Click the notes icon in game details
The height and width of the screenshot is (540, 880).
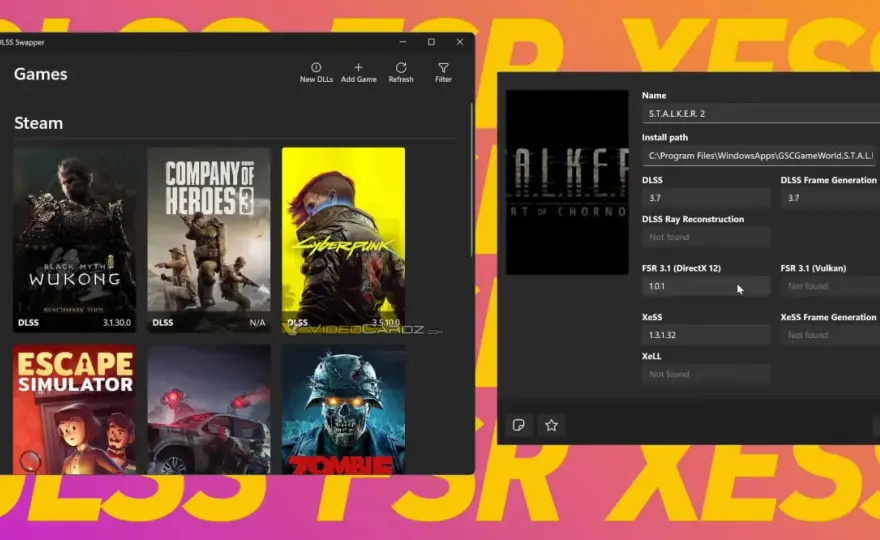[519, 425]
